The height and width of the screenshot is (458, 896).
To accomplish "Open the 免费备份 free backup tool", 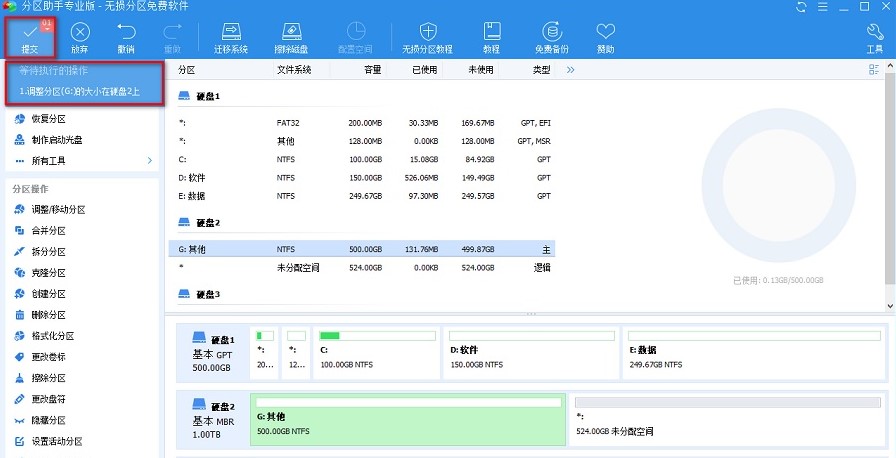I will [x=551, y=37].
